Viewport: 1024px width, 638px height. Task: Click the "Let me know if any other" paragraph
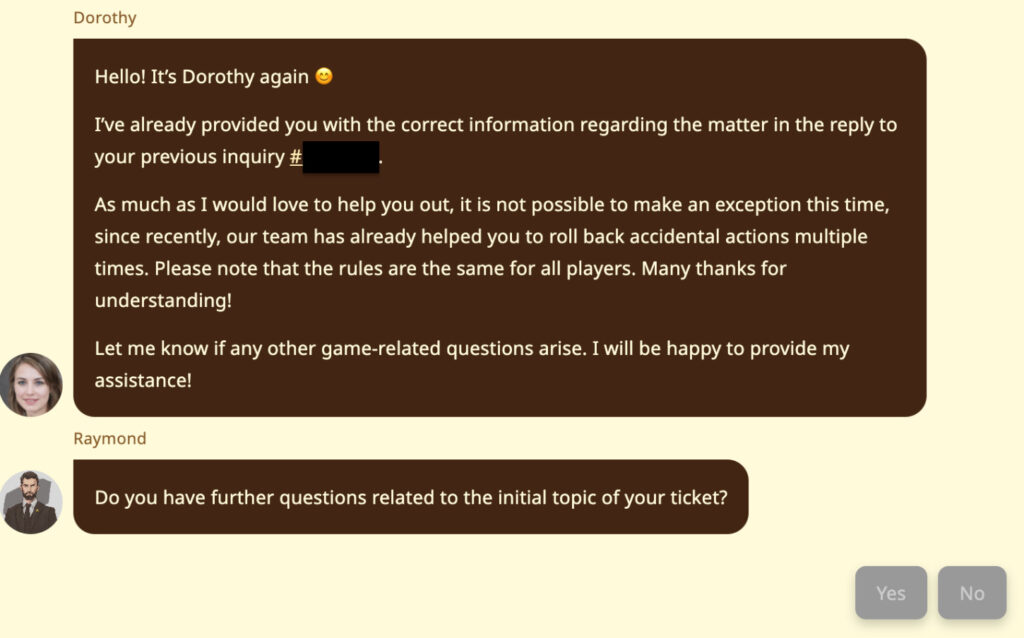pyautogui.click(x=472, y=364)
